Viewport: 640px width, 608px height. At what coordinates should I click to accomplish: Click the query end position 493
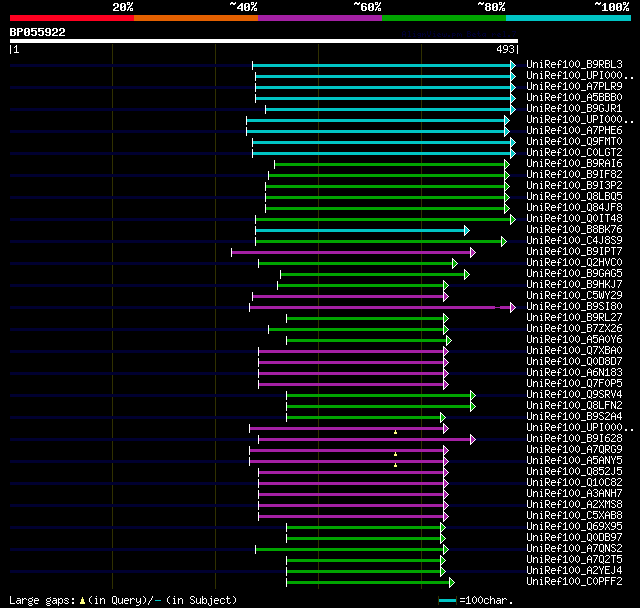(x=505, y=49)
